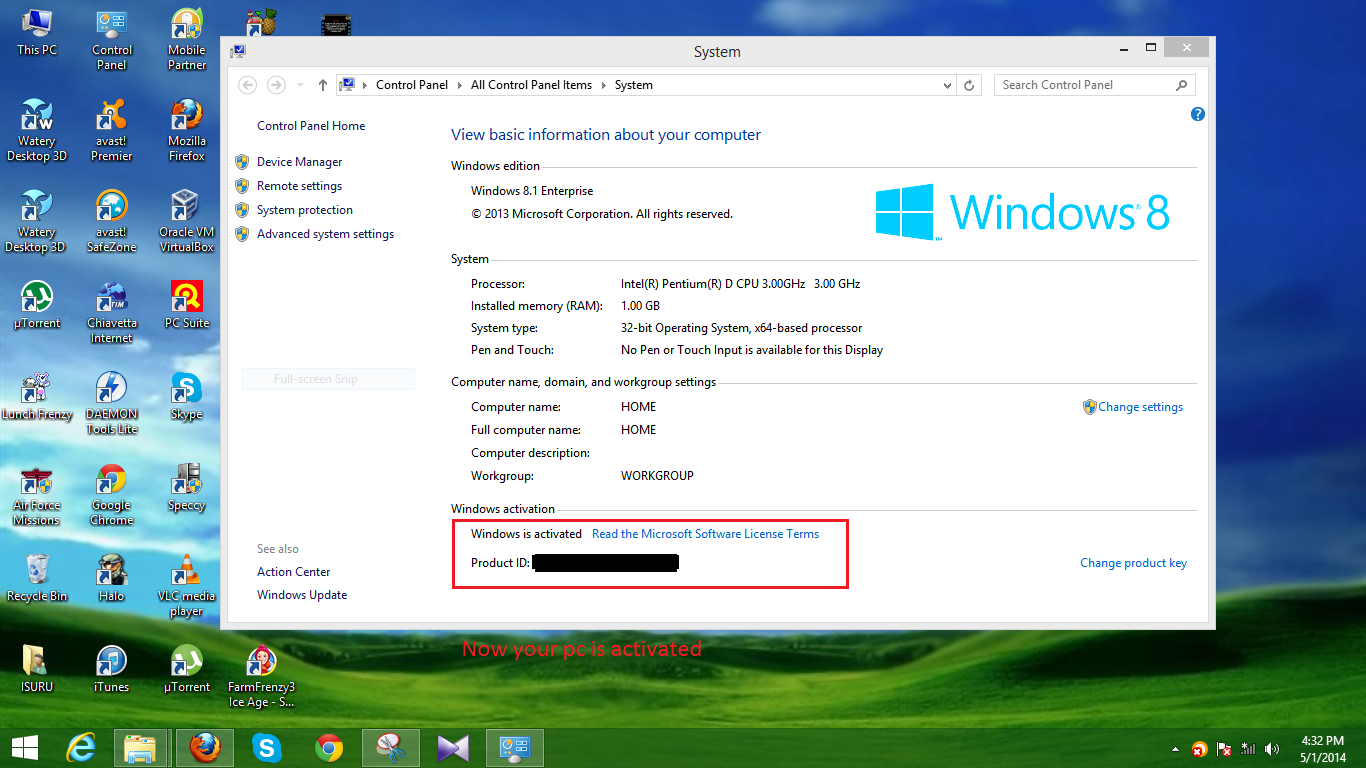The width and height of the screenshot is (1366, 768).
Task: Click the blue help question mark icon
Action: (x=1198, y=115)
